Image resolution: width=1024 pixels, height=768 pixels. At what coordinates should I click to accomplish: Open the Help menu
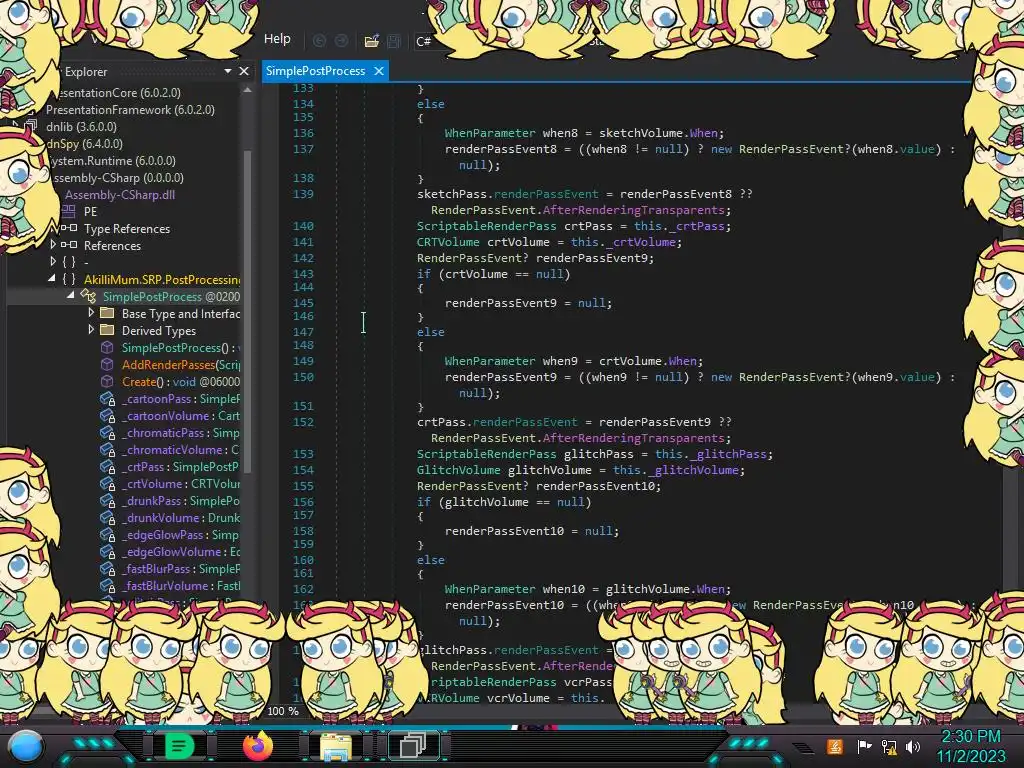(277, 39)
